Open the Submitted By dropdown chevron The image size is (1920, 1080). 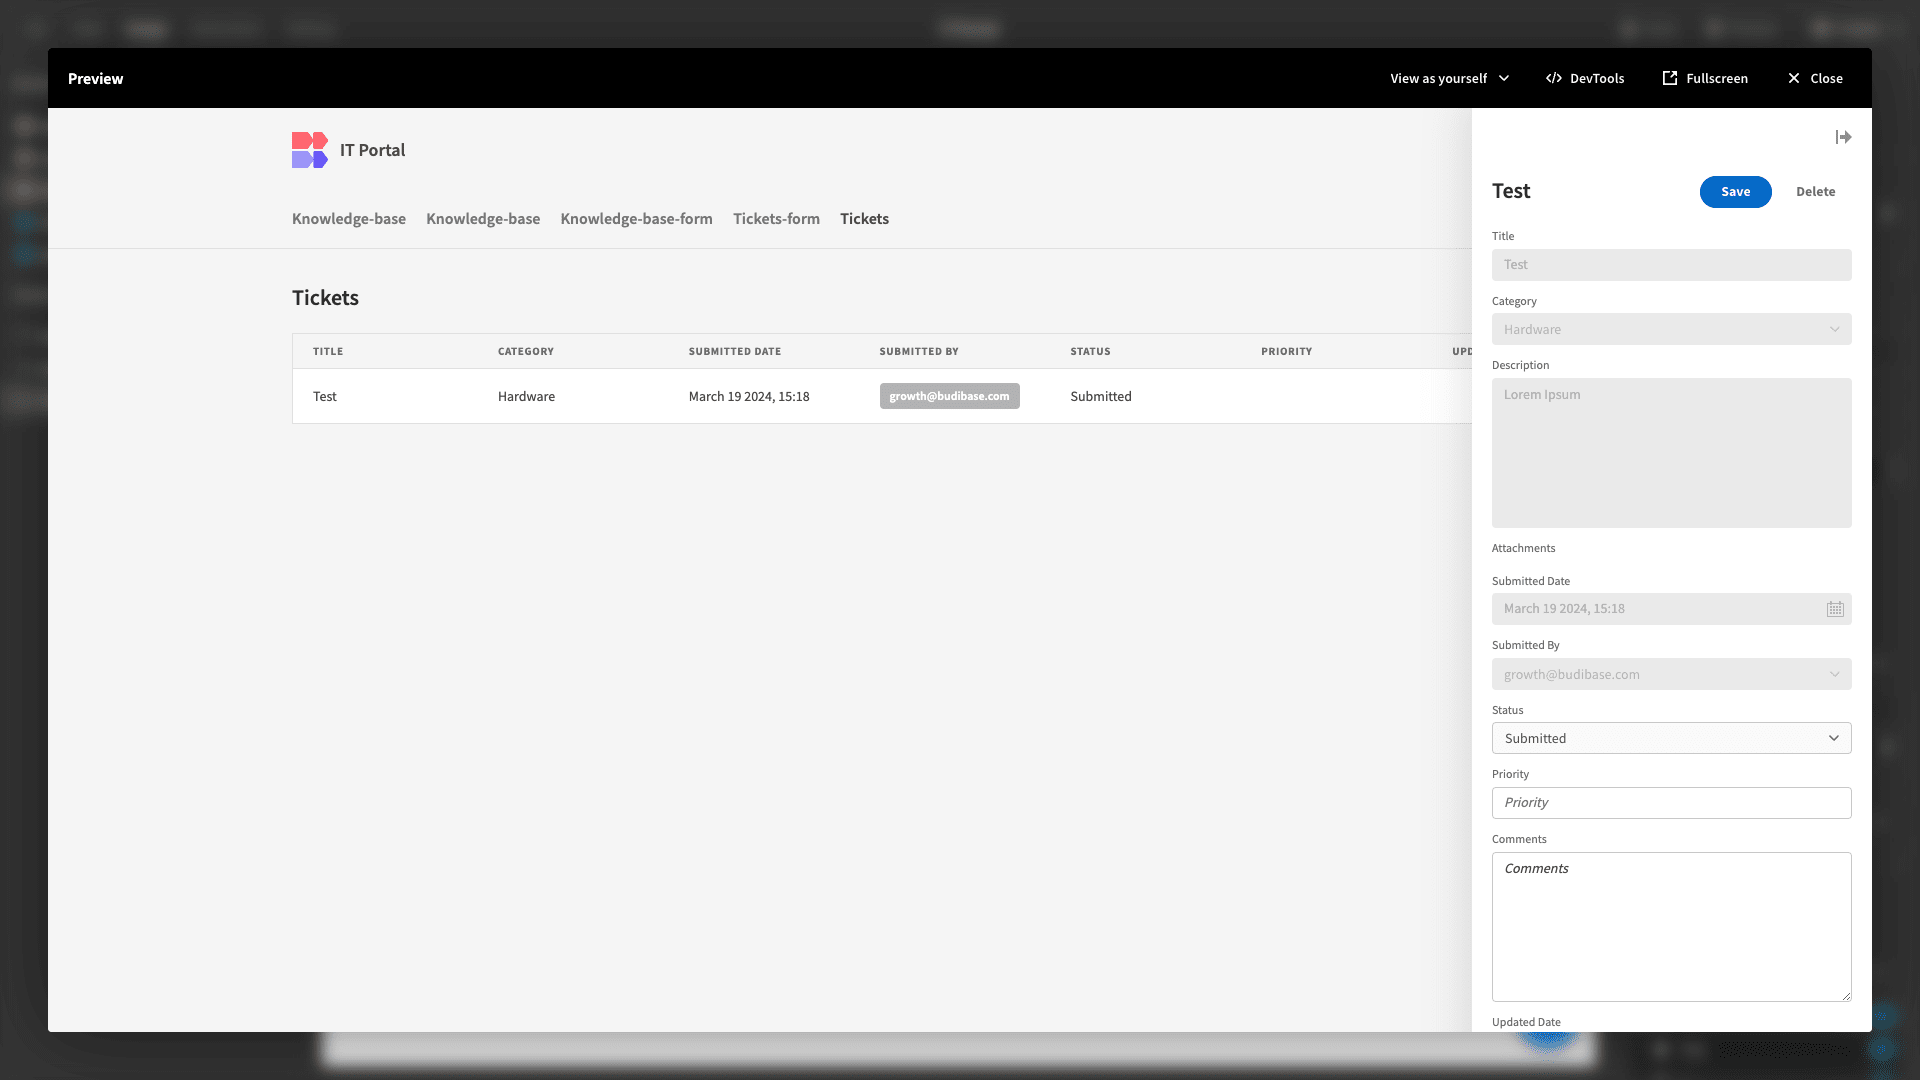tap(1834, 674)
